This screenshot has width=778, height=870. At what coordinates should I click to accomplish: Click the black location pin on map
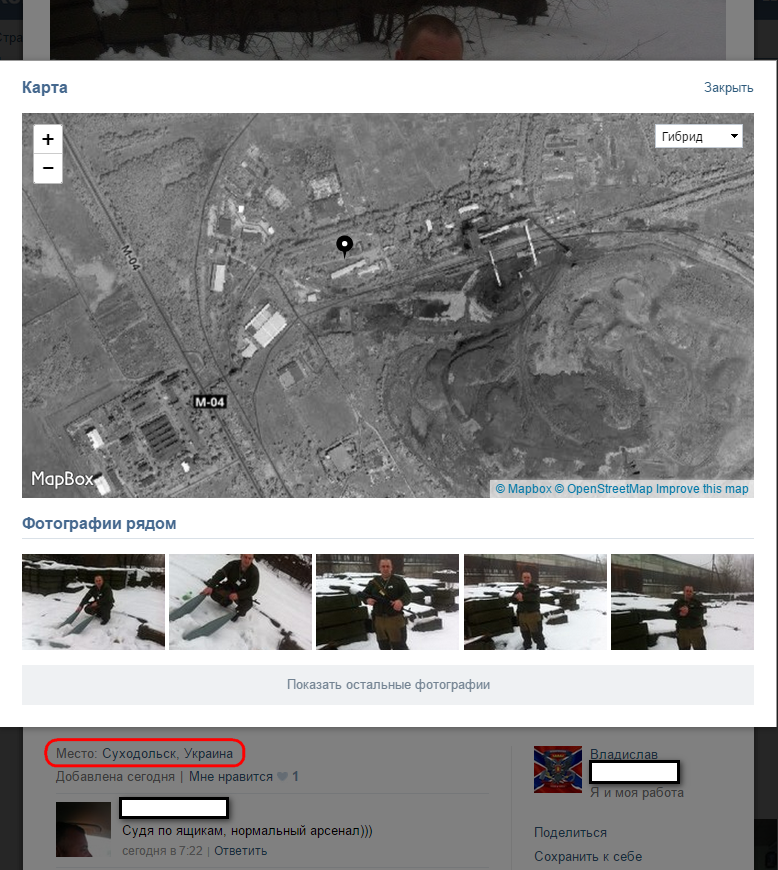345,246
